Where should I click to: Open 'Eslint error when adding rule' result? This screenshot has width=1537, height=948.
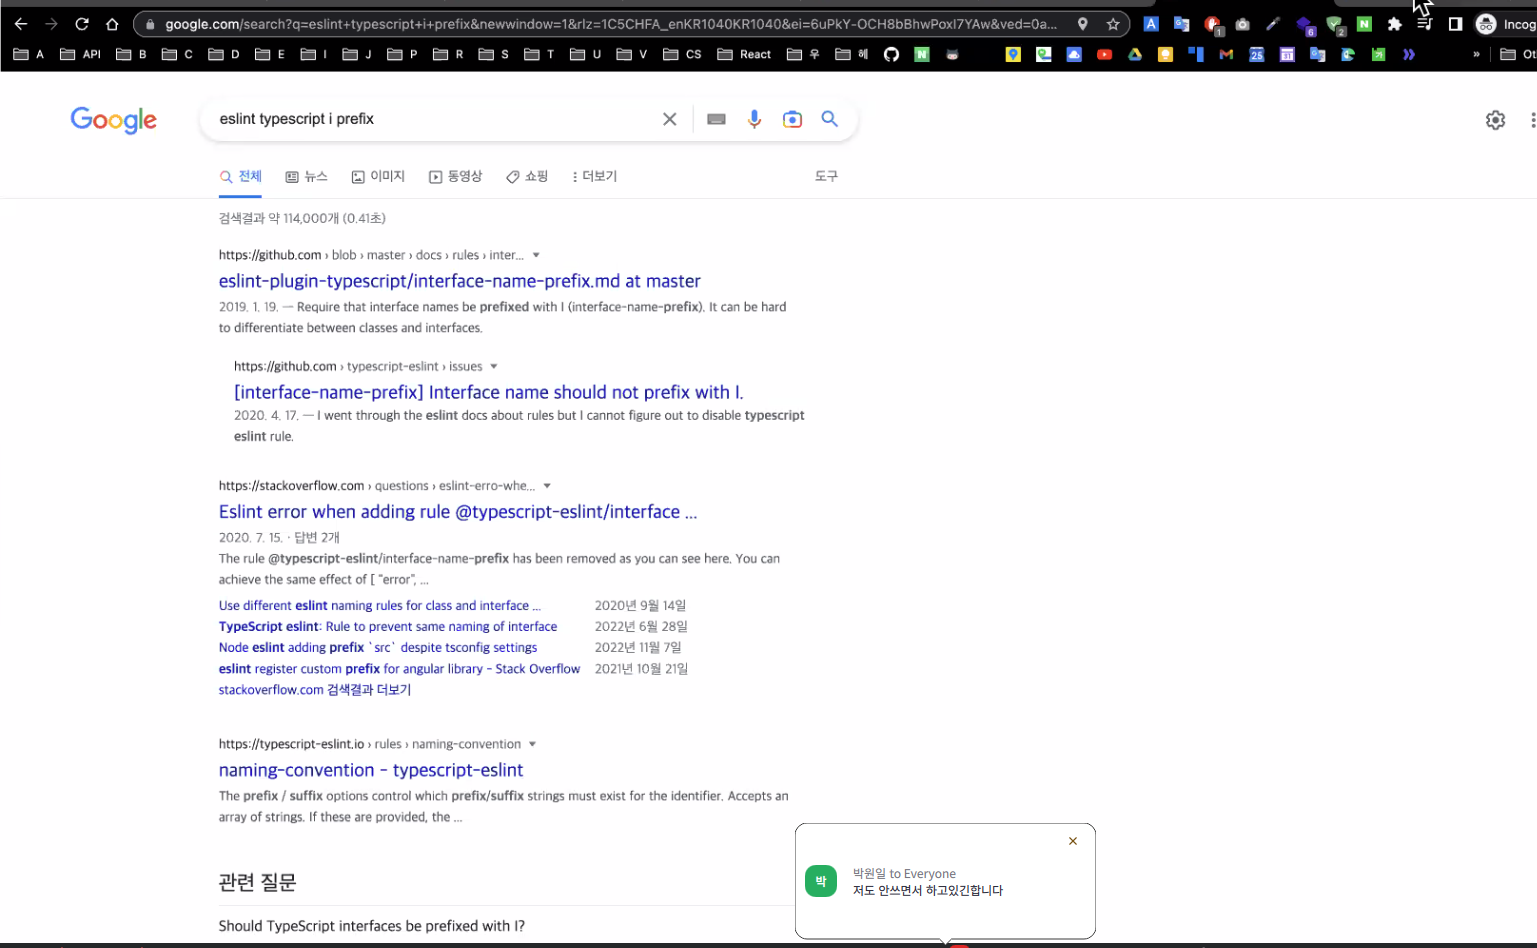(x=458, y=511)
